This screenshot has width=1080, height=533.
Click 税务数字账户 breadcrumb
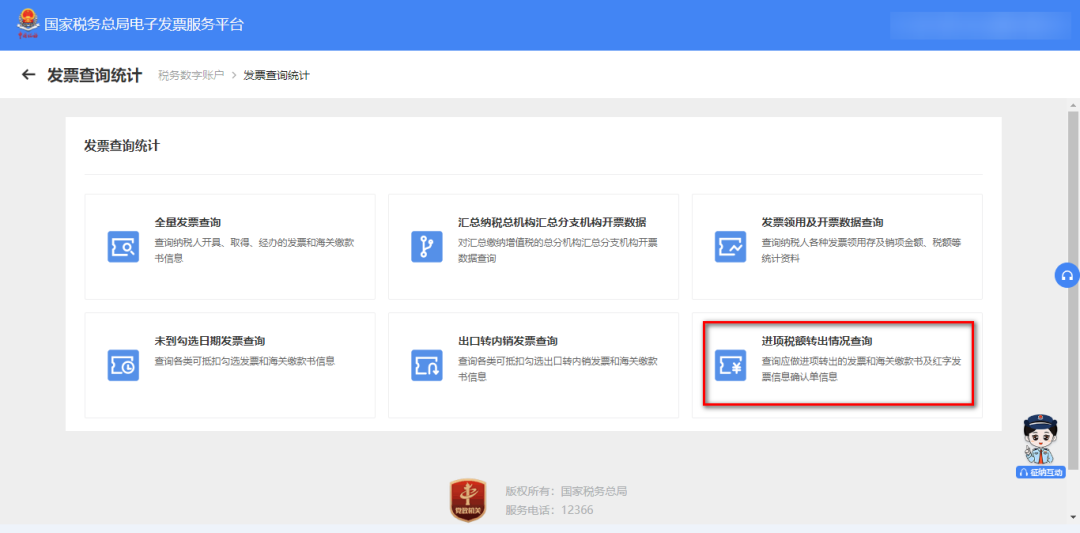pos(191,75)
